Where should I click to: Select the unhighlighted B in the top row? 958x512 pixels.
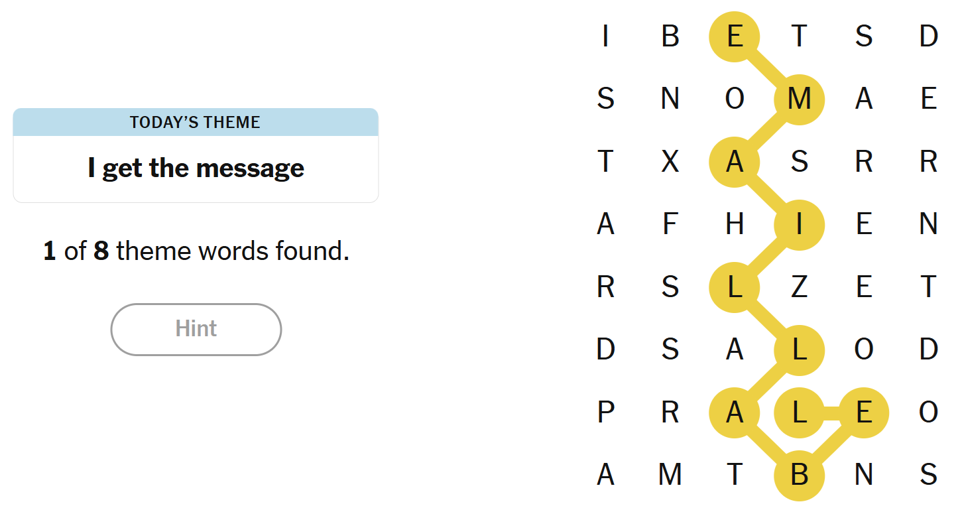pos(670,37)
